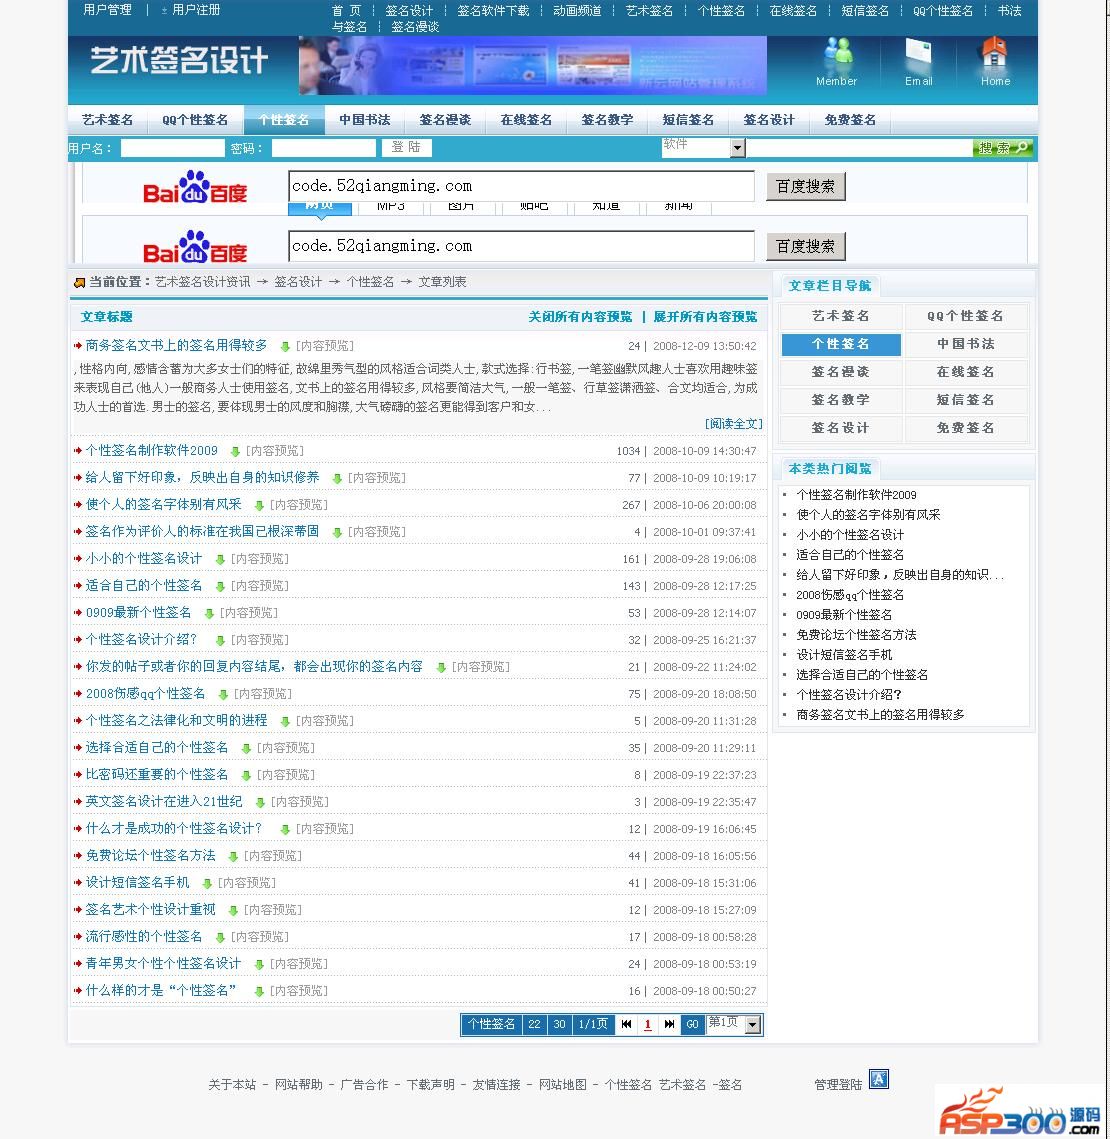Select the 免费签名 main nav tab
The image size is (1110, 1139).
(x=850, y=120)
